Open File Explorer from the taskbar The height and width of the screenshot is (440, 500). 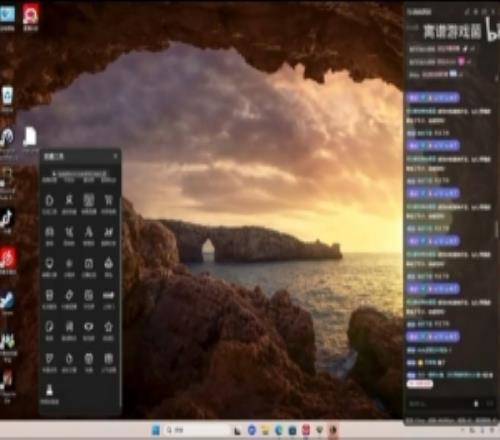[x=265, y=430]
